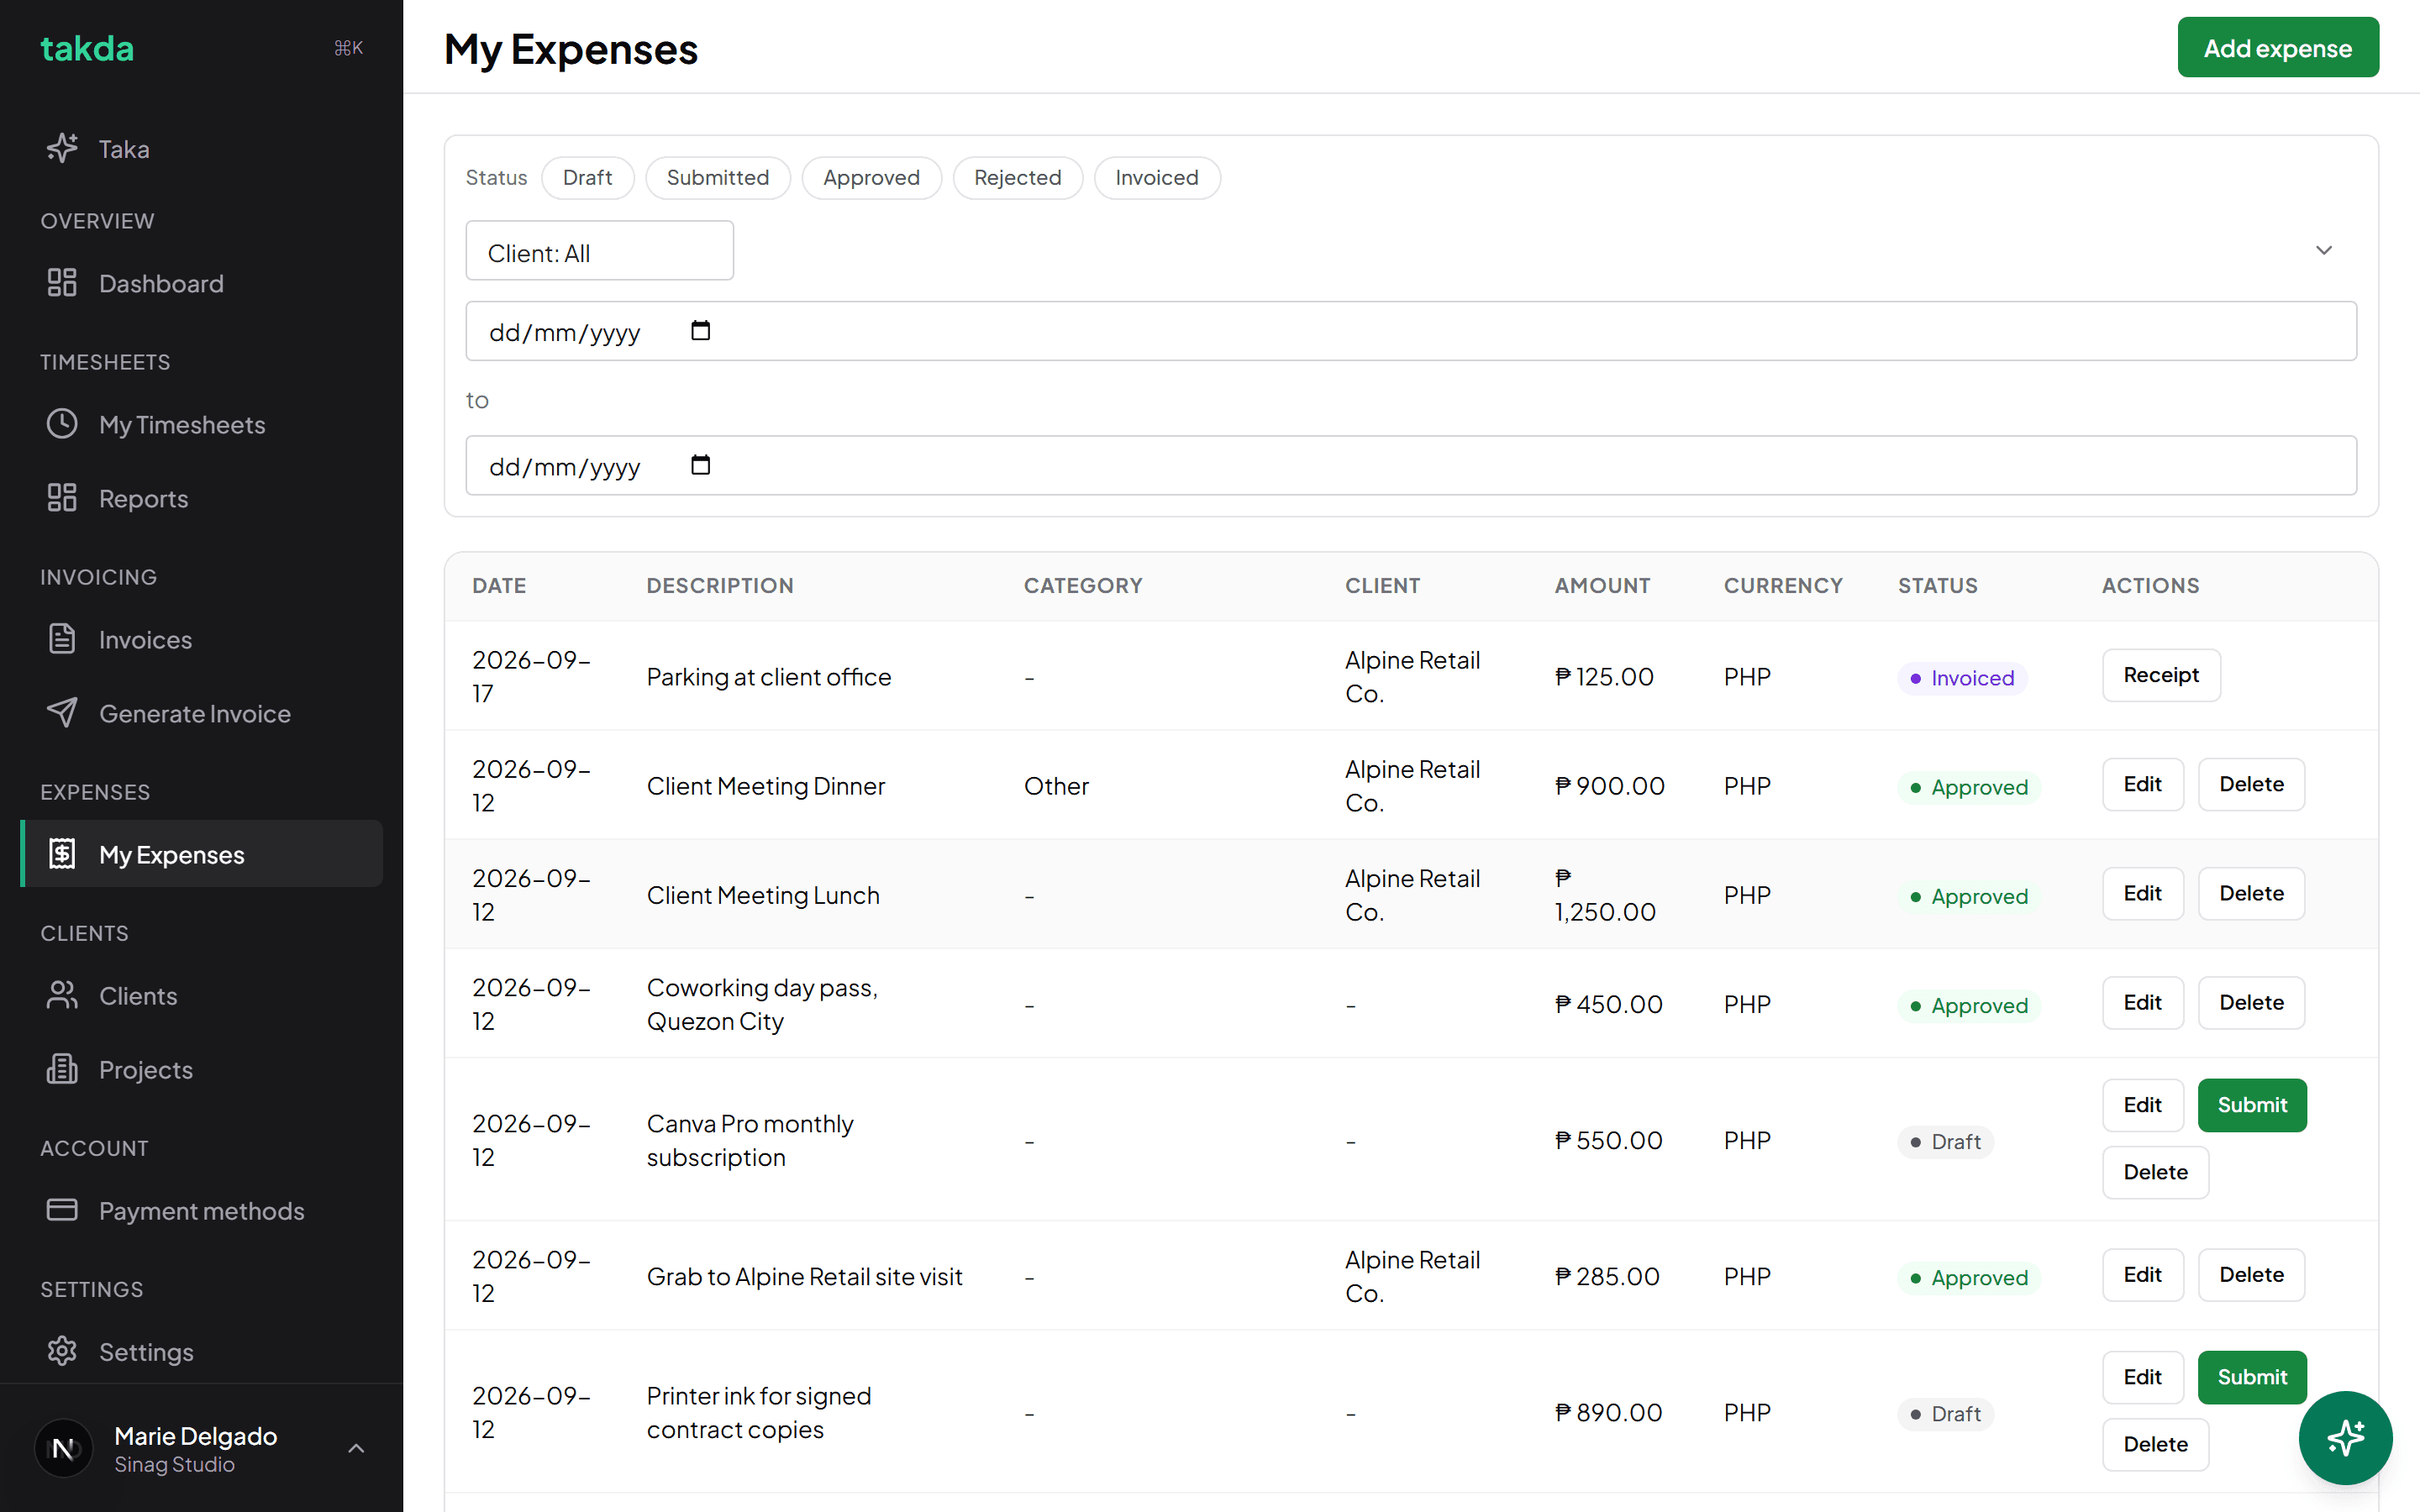This screenshot has height=1512, width=2420.
Task: Click the end date input field
Action: tap(1411, 465)
